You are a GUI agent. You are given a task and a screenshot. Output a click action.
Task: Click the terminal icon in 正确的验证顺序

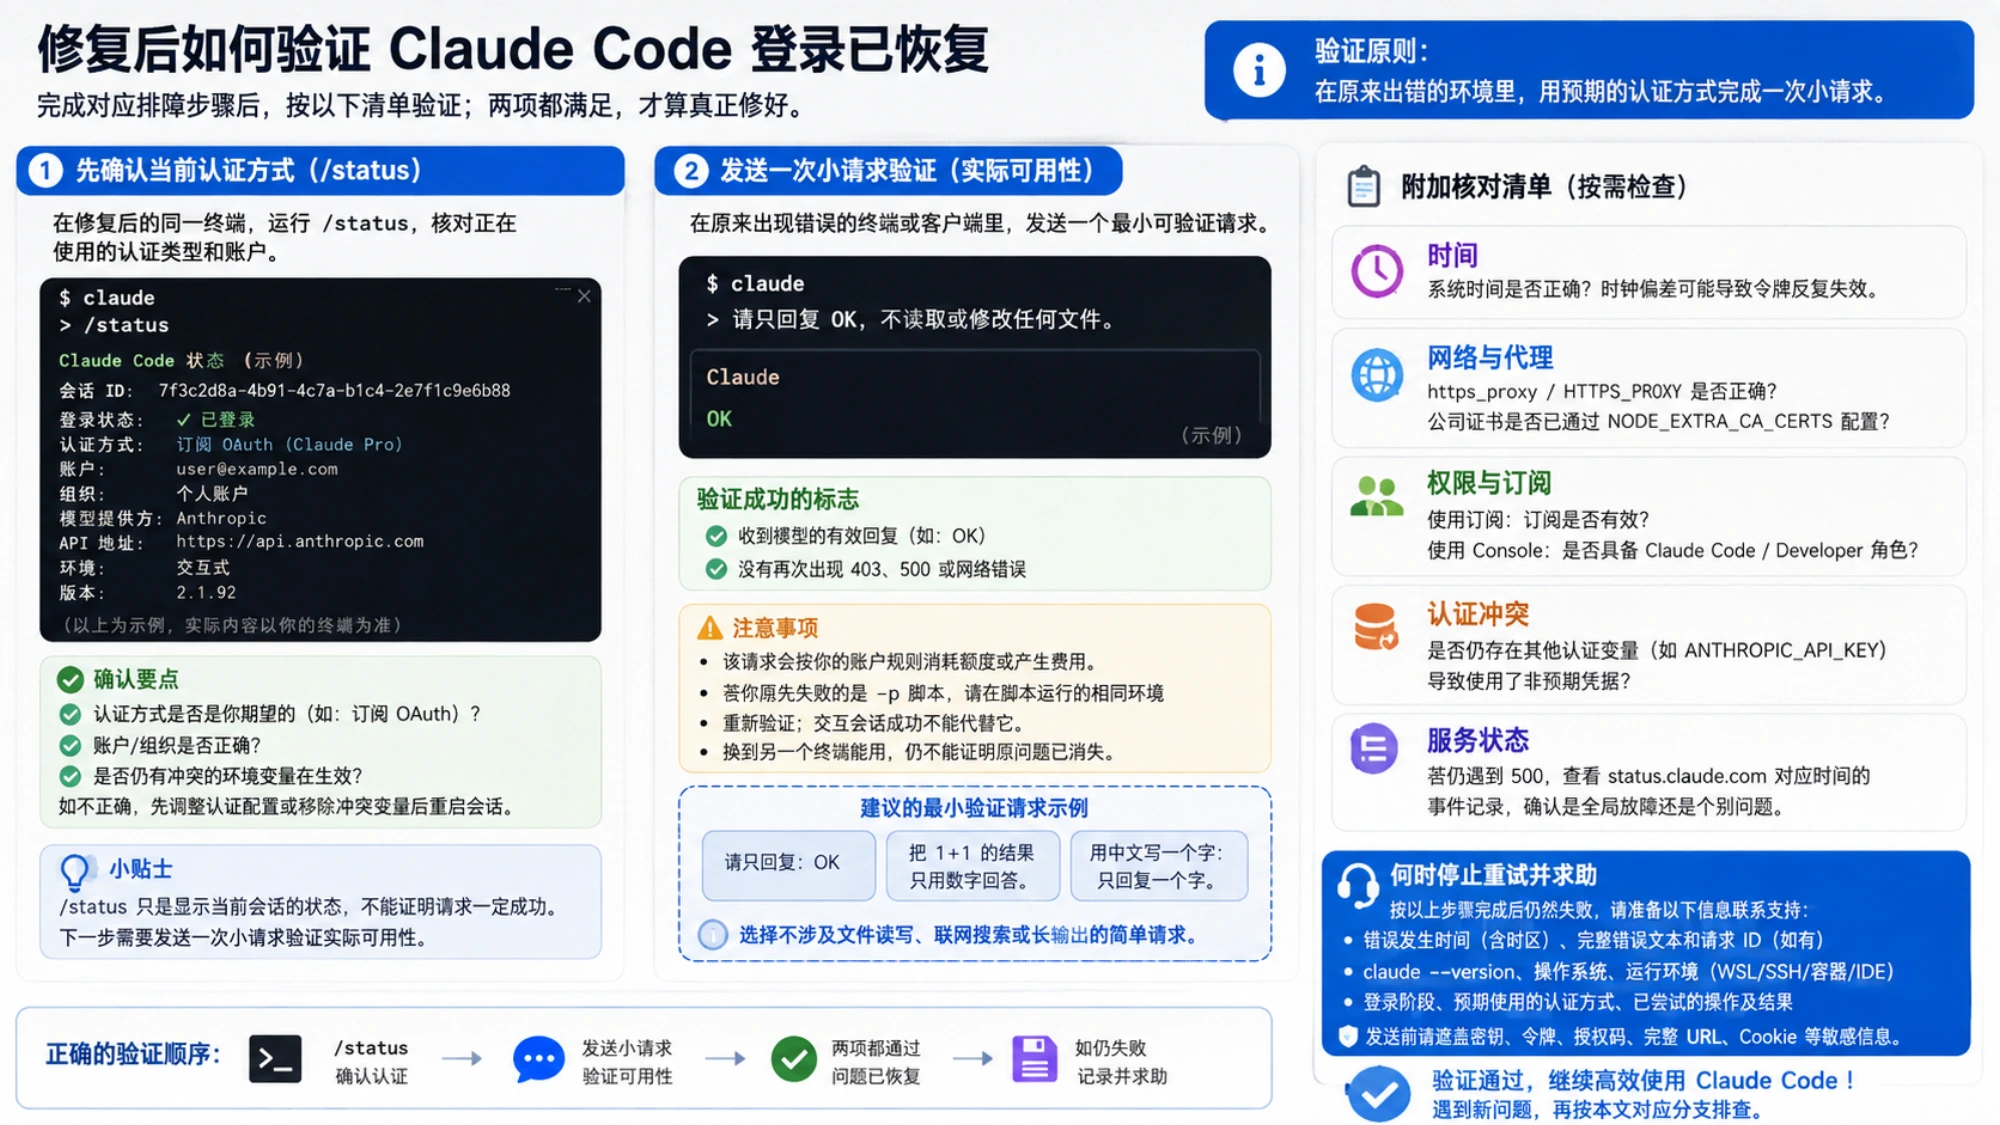tap(275, 1060)
